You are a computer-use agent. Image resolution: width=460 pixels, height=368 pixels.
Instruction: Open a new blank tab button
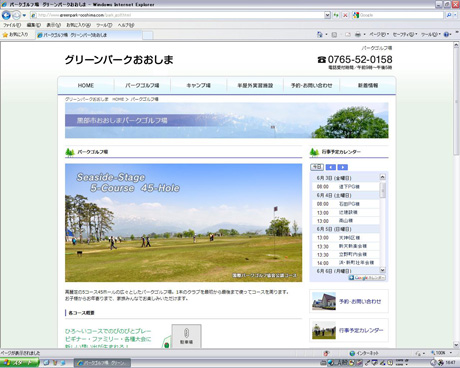pos(148,35)
